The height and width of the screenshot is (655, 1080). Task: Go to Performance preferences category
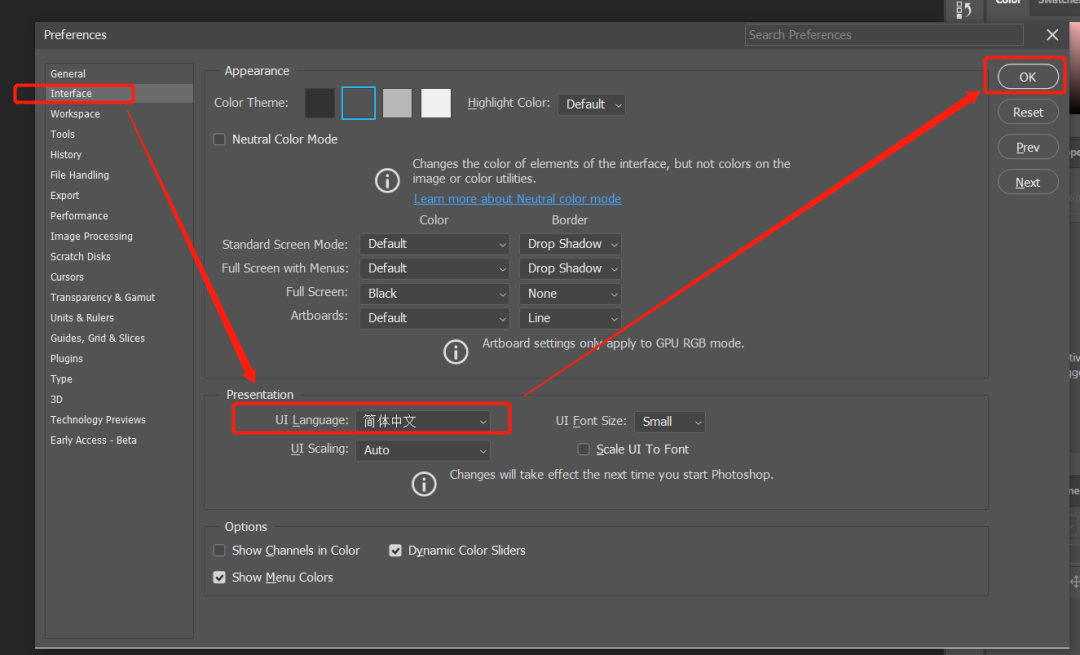(79, 216)
